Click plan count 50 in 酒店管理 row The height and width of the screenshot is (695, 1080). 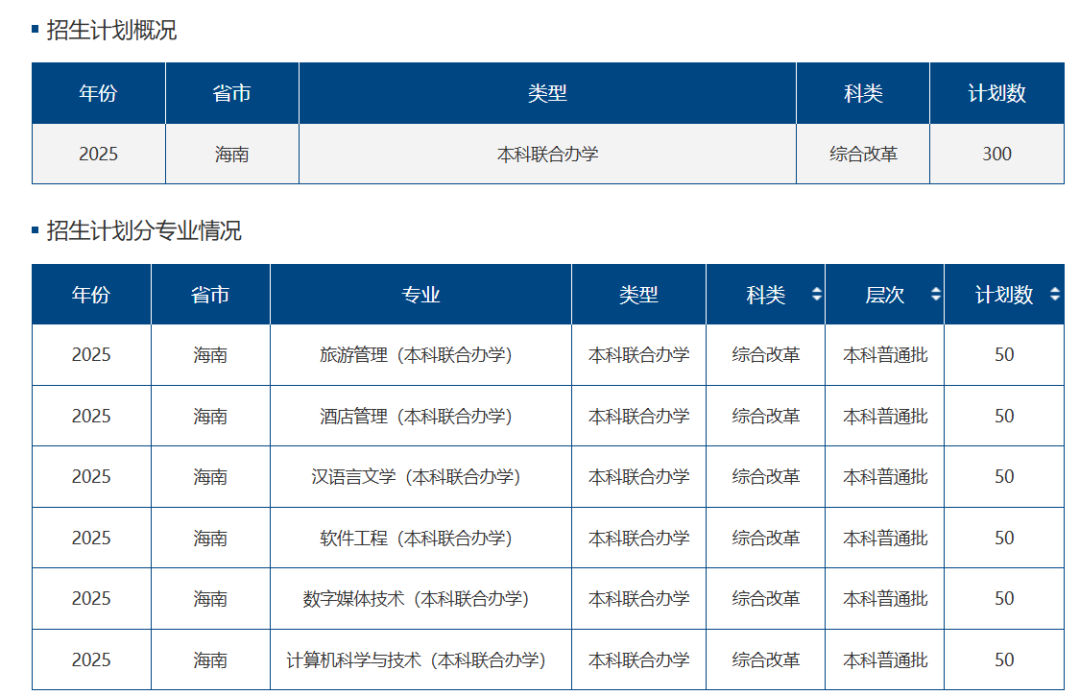[1004, 416]
